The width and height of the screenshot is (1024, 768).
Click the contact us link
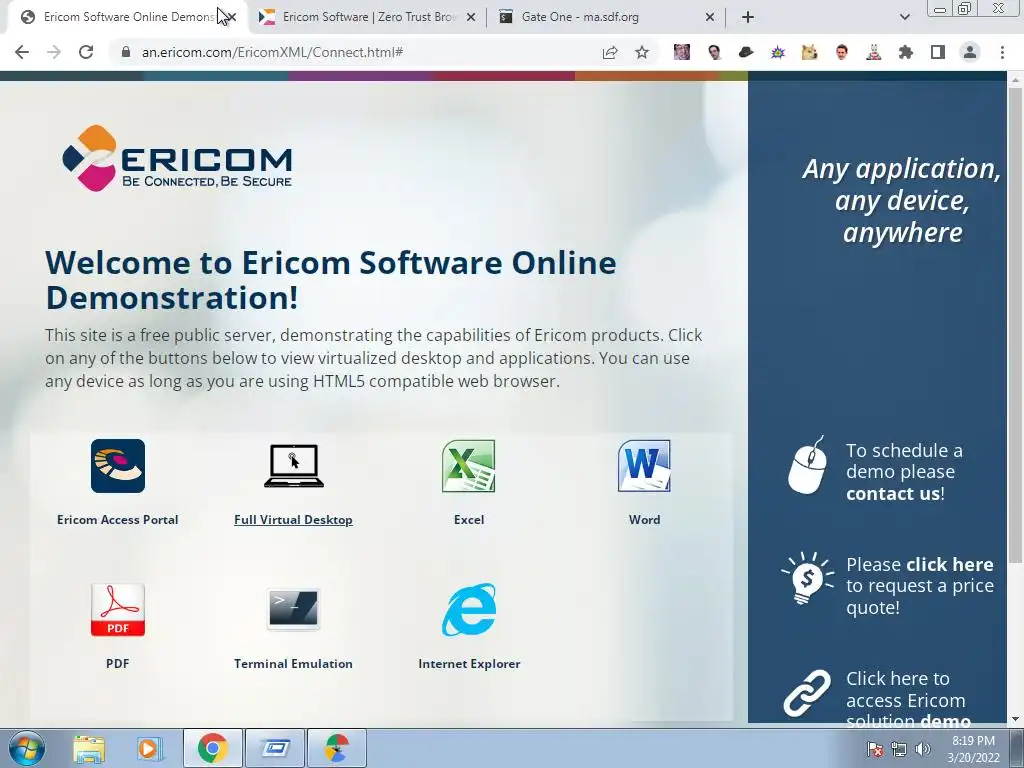(x=893, y=494)
